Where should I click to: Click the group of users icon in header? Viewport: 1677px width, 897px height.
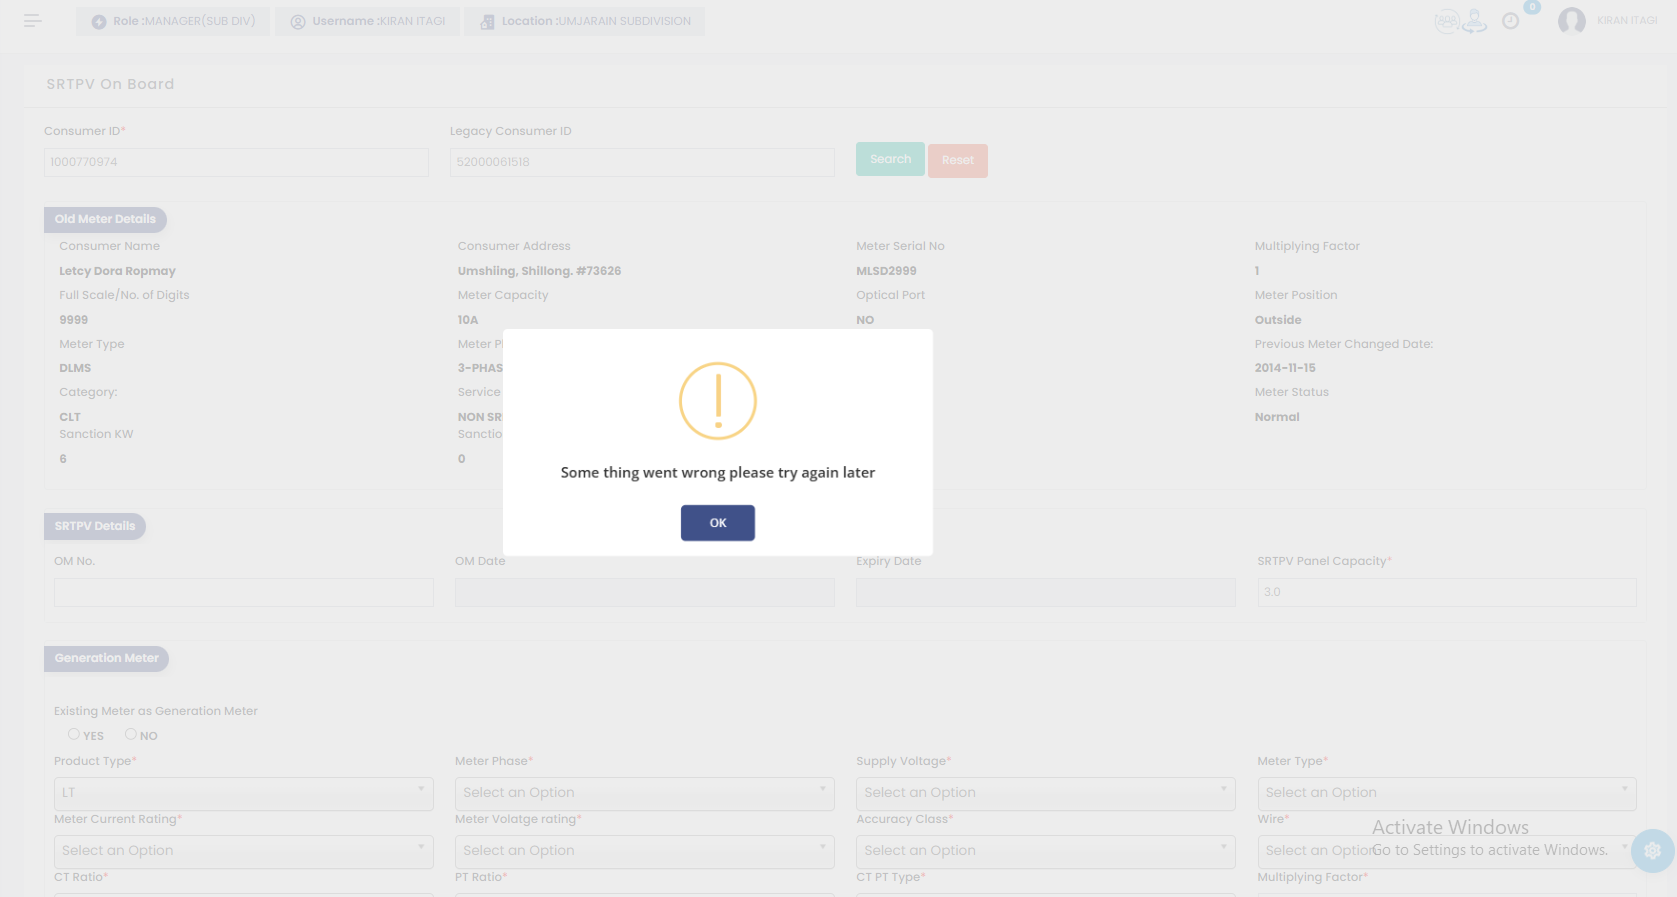point(1446,21)
